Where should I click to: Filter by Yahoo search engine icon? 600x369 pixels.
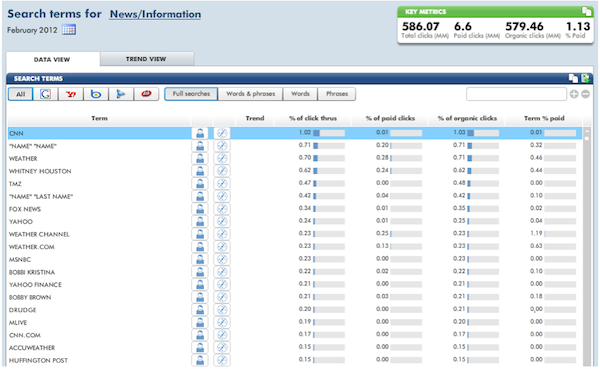click(70, 94)
